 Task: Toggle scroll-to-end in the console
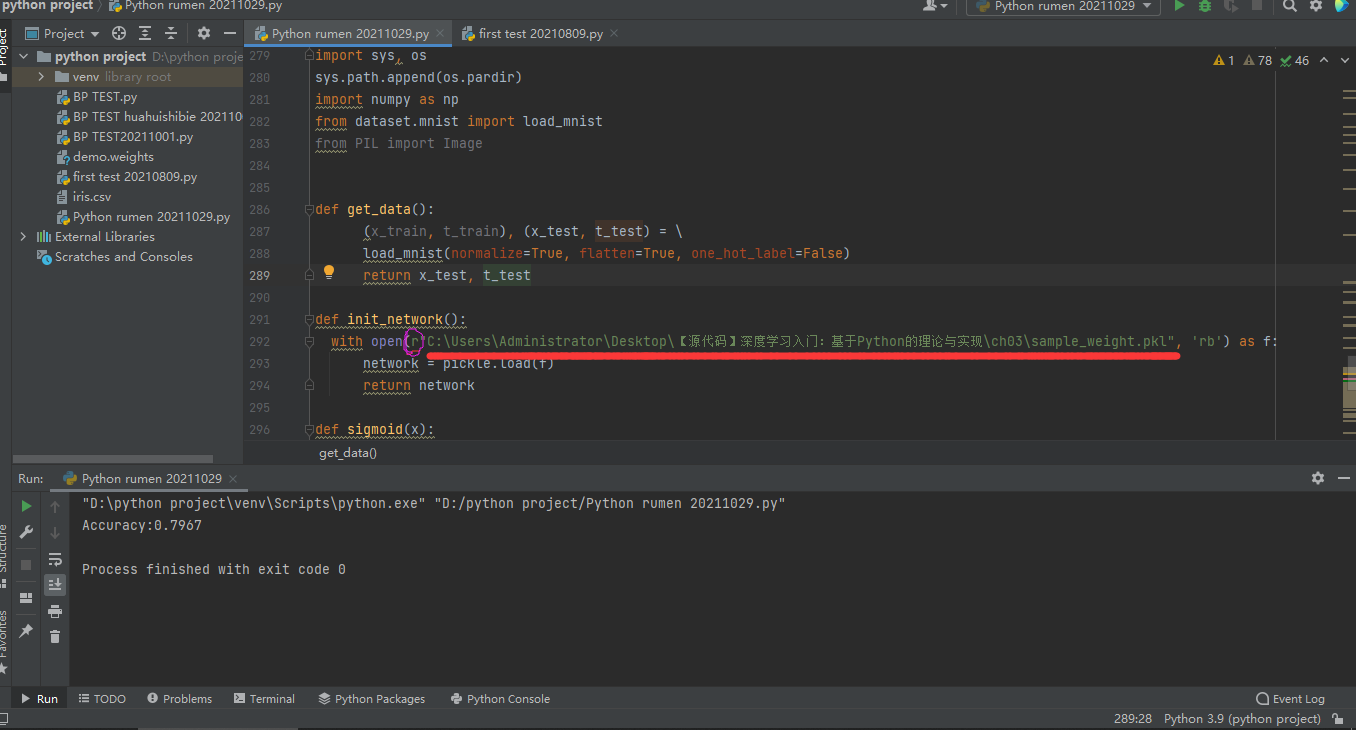[55, 585]
